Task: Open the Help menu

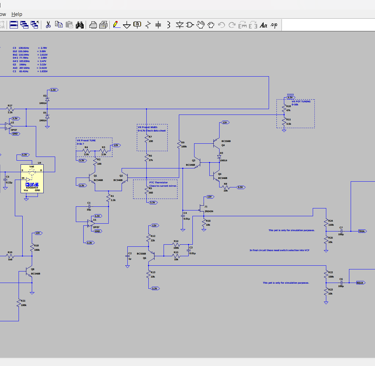Action: pos(17,14)
